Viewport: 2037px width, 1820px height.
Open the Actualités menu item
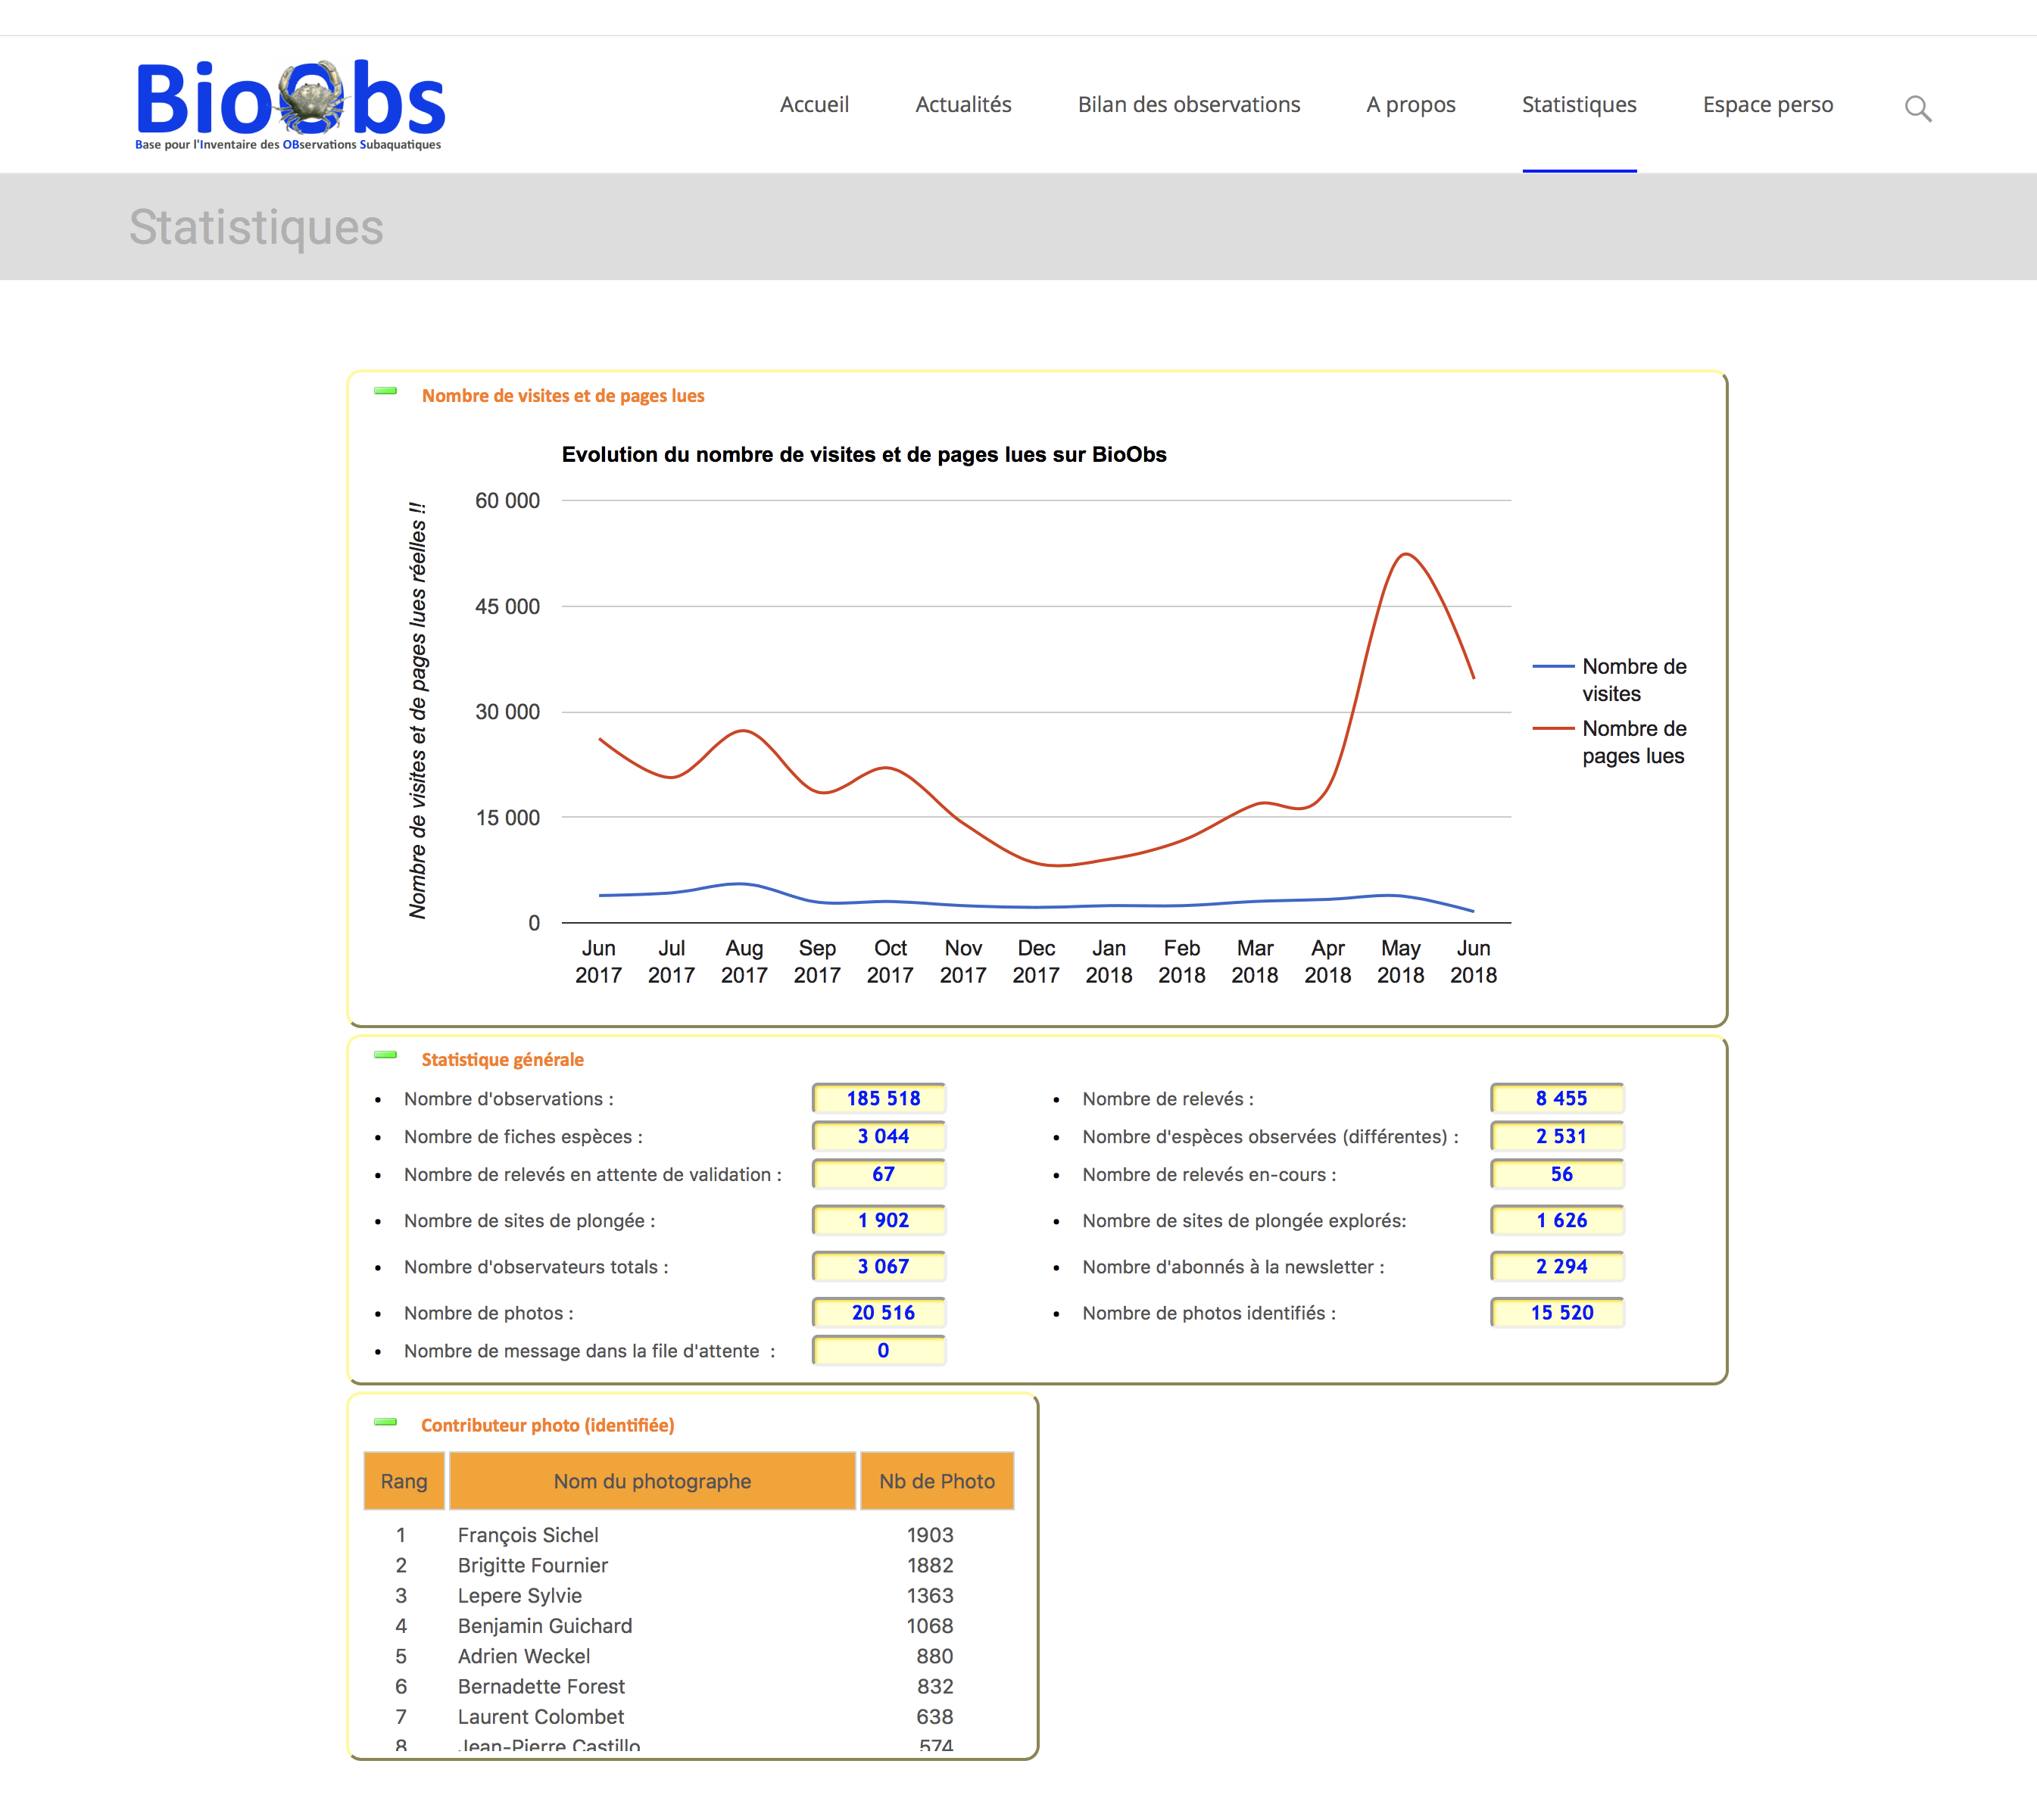point(963,105)
